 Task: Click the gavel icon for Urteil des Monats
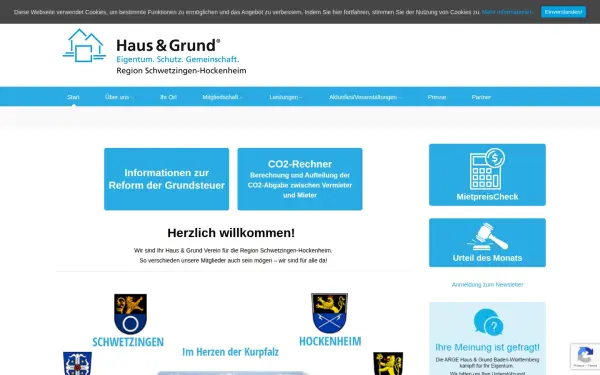[x=487, y=237]
